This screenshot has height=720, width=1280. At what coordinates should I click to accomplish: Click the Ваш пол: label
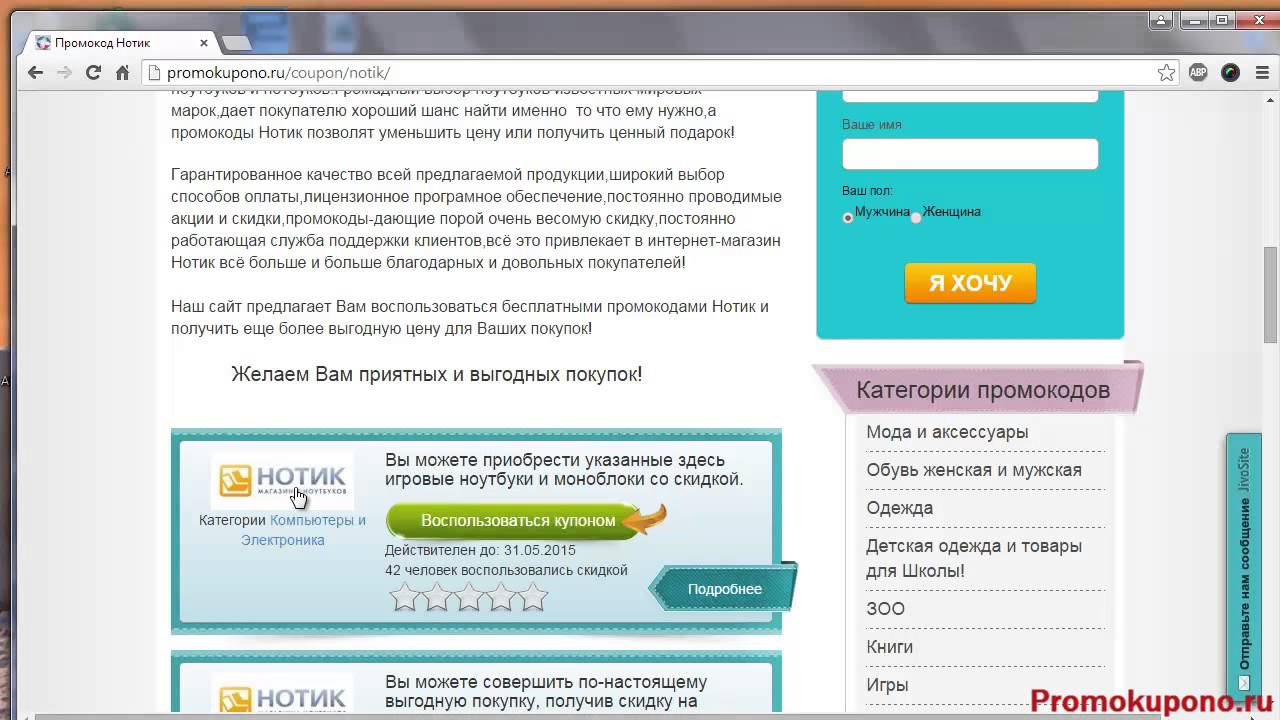click(867, 190)
